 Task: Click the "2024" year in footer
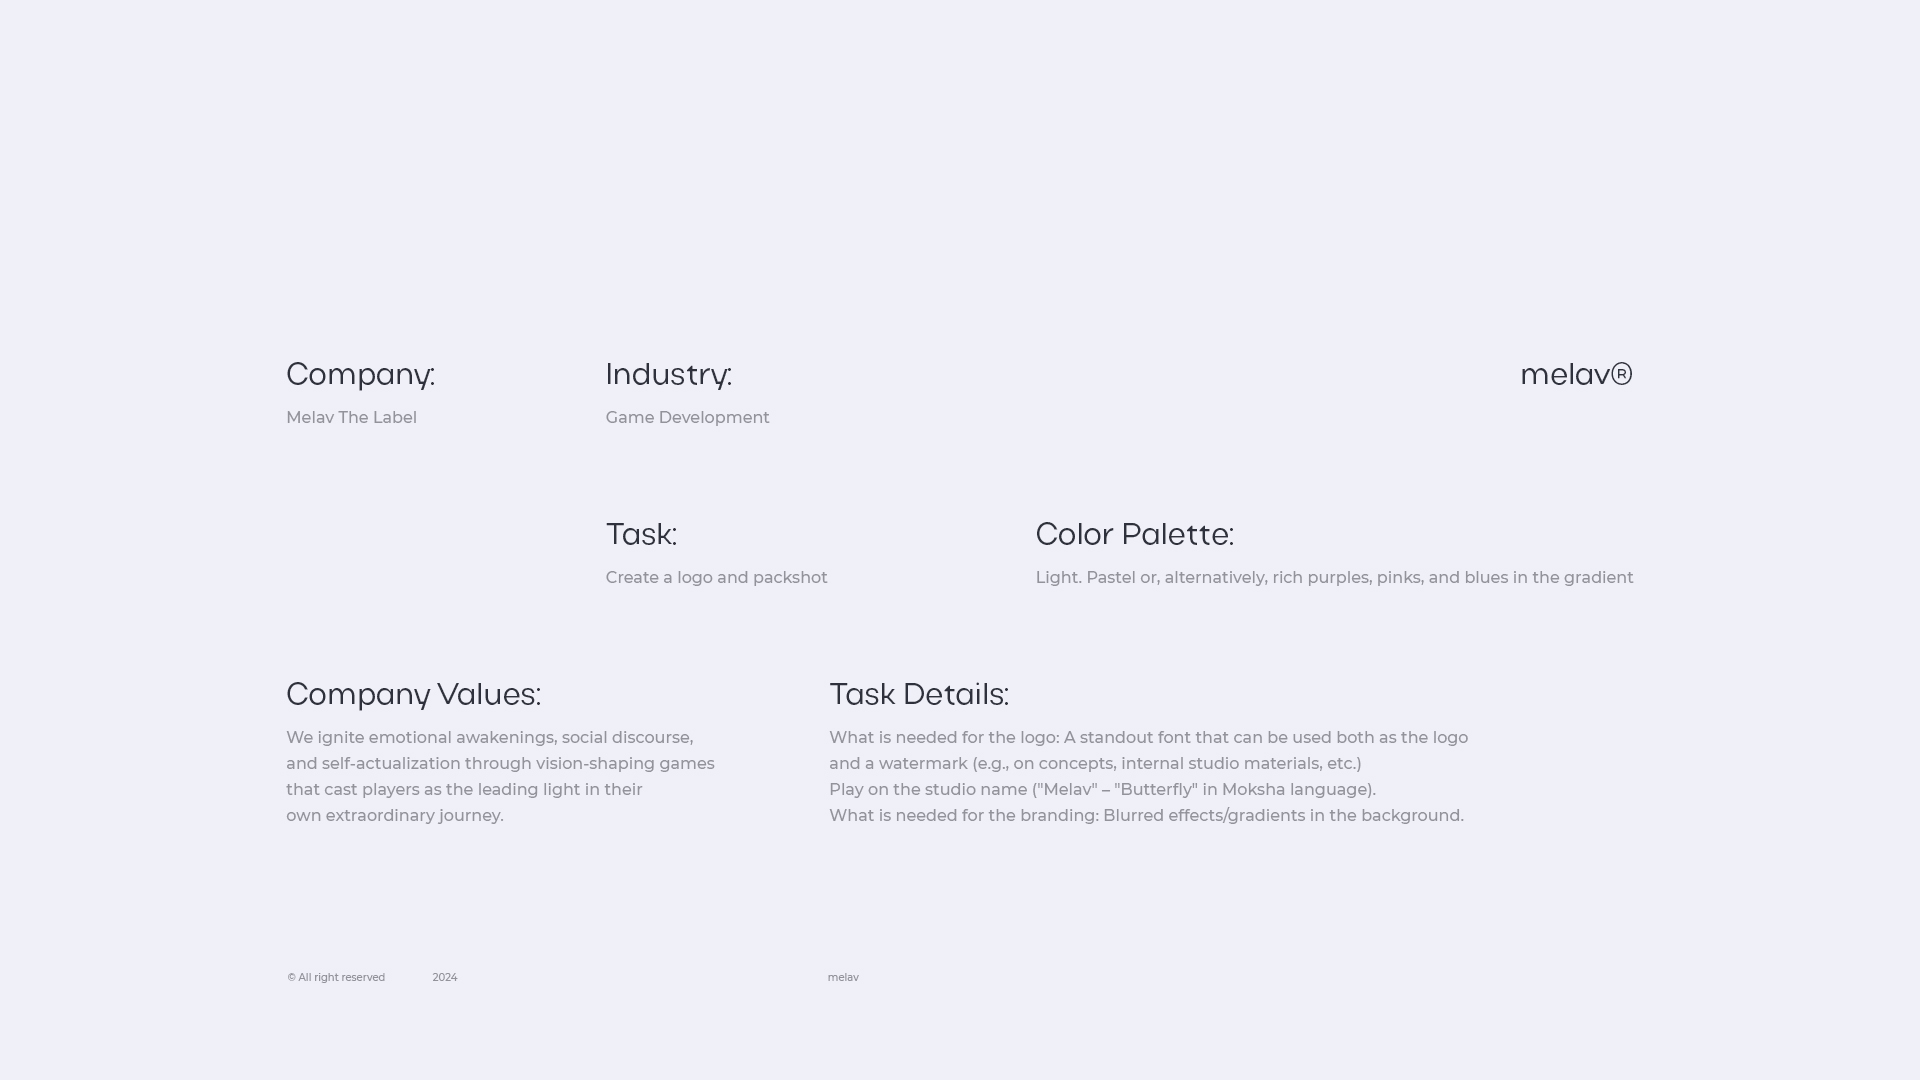tap(445, 978)
